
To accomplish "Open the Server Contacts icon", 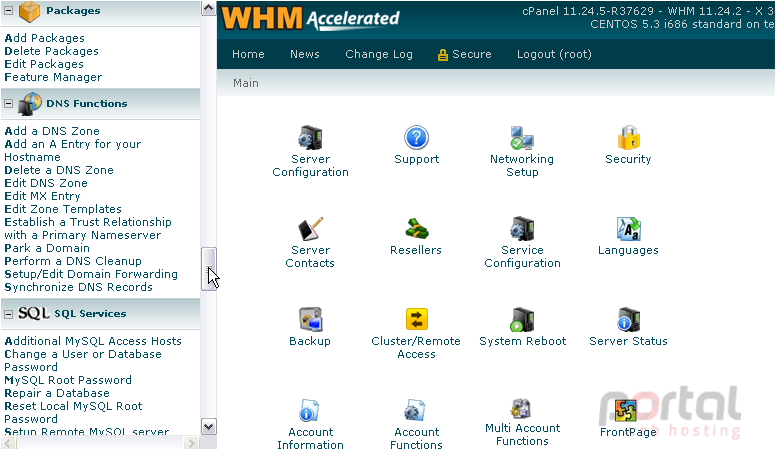I will tap(310, 229).
